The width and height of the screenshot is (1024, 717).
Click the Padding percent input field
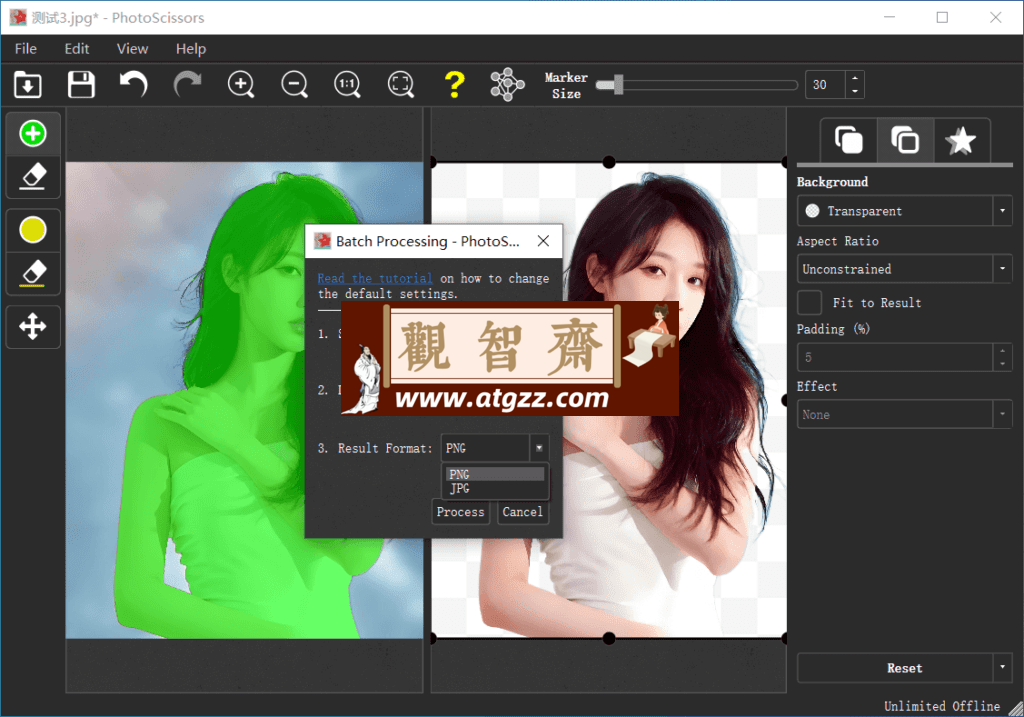(x=895, y=357)
